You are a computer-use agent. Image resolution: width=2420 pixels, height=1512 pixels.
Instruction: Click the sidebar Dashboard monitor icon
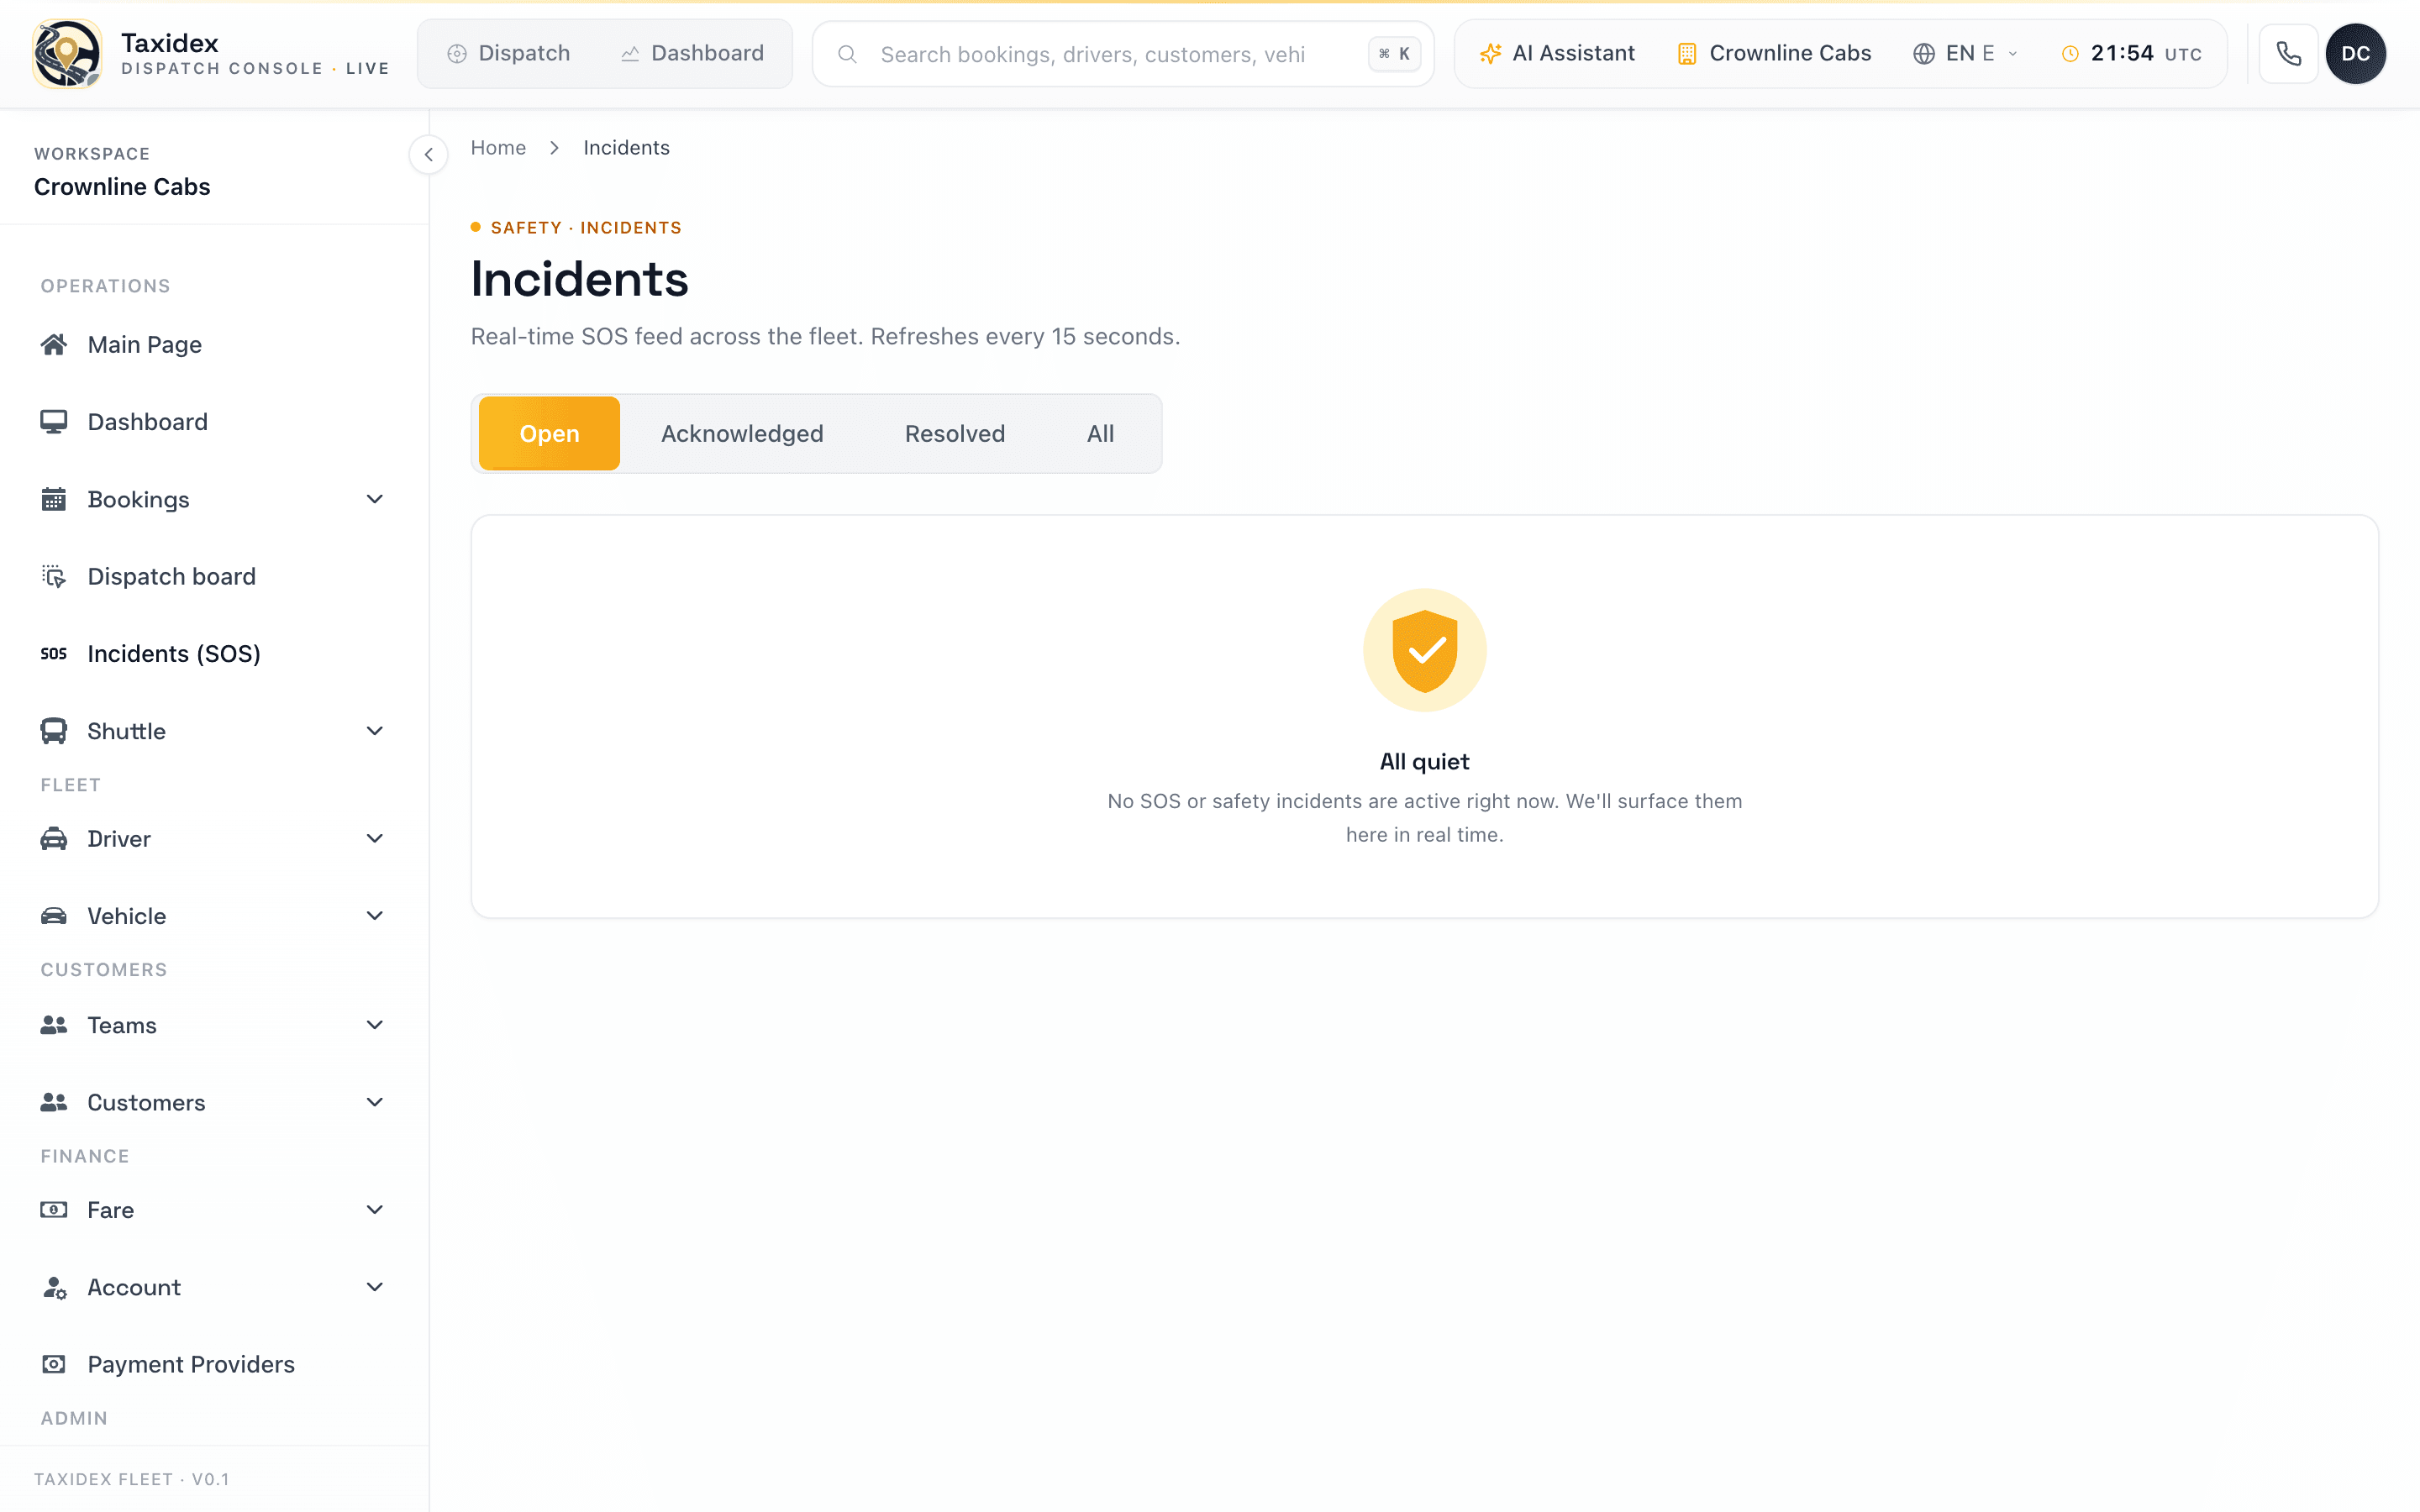click(54, 422)
